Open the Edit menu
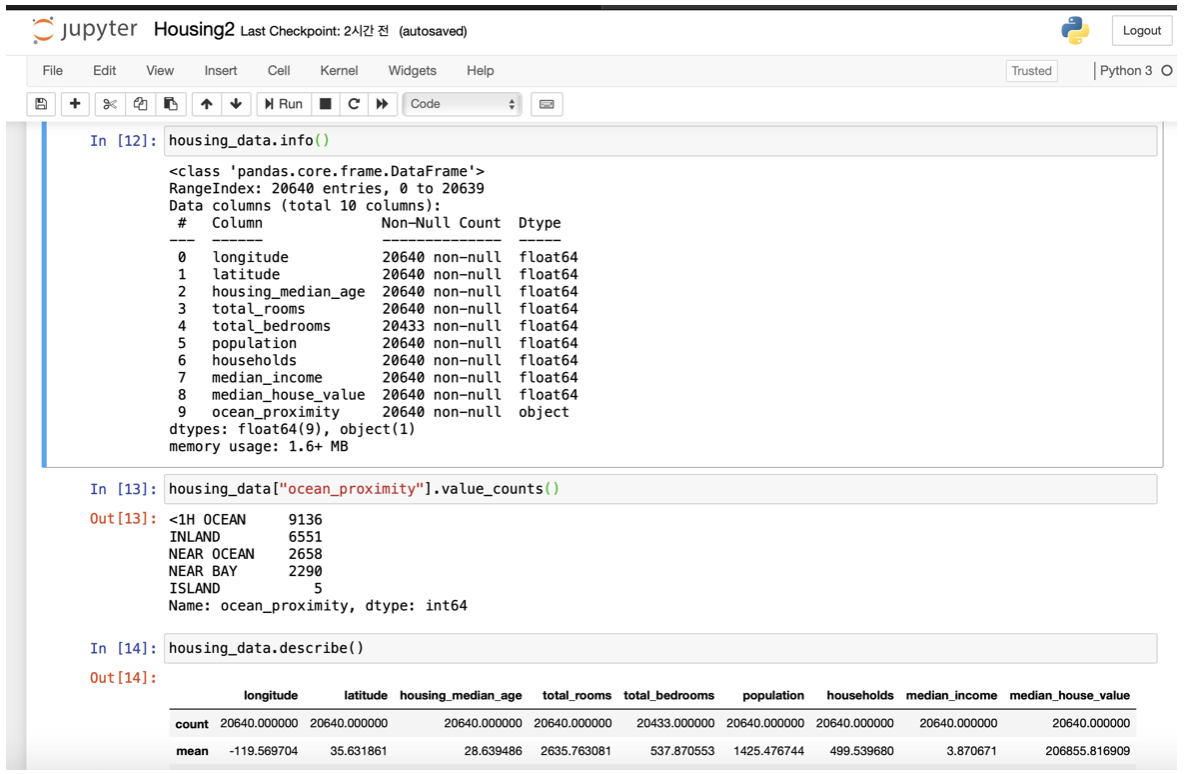Image resolution: width=1188 pixels, height=774 pixels. tap(105, 70)
